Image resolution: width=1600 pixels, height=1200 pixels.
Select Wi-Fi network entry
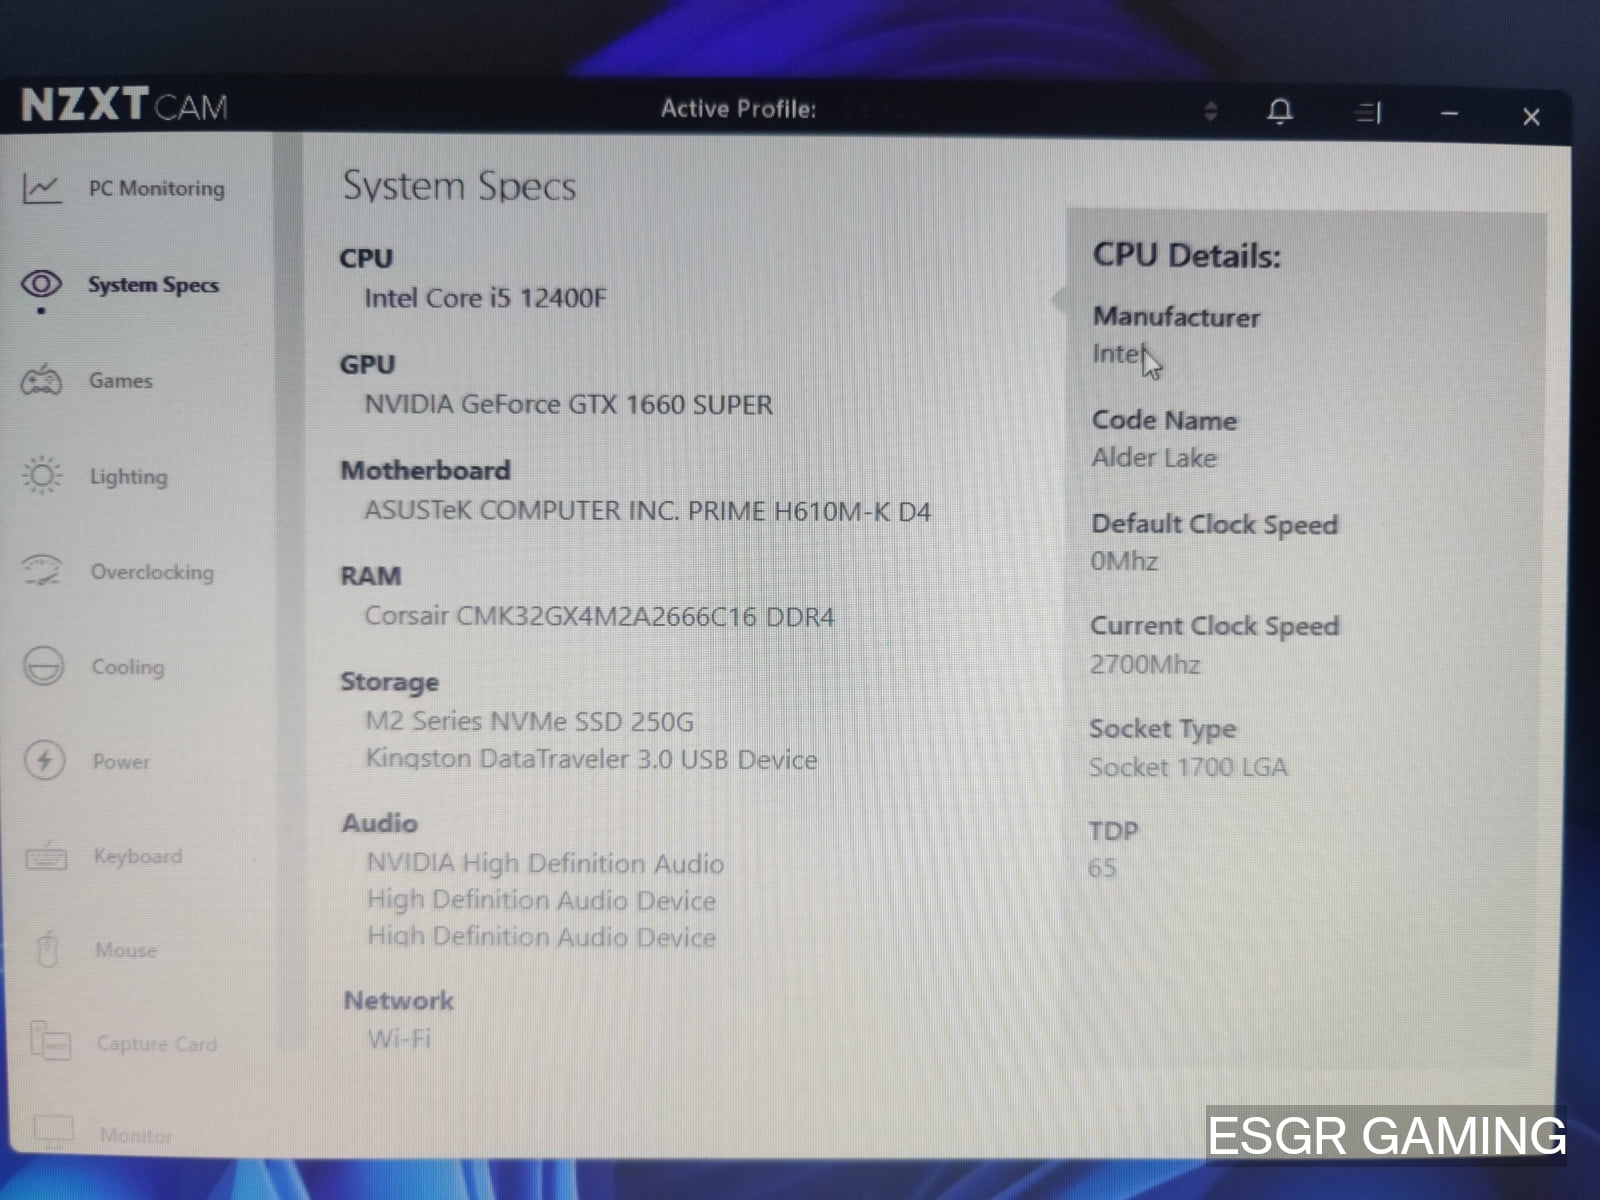(x=399, y=1039)
